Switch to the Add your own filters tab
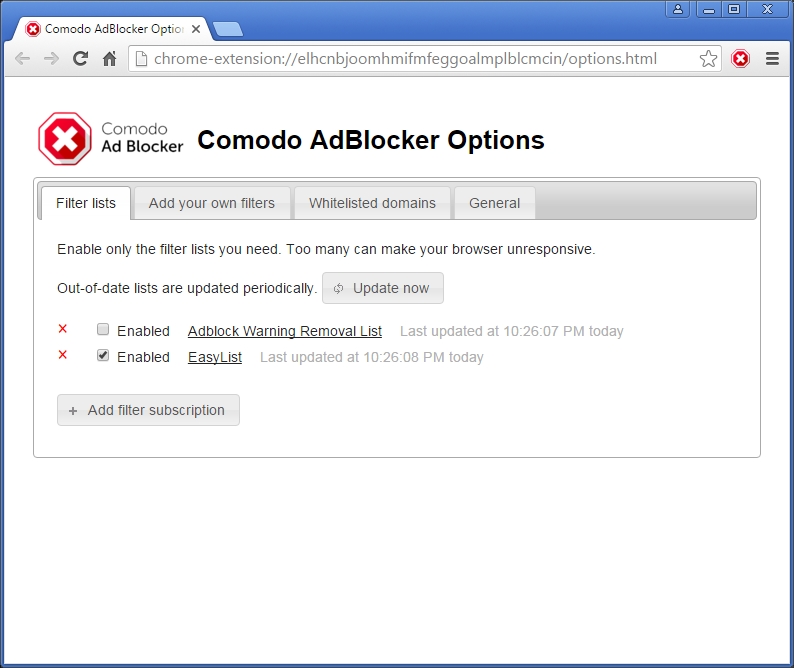794x668 pixels. coord(211,203)
